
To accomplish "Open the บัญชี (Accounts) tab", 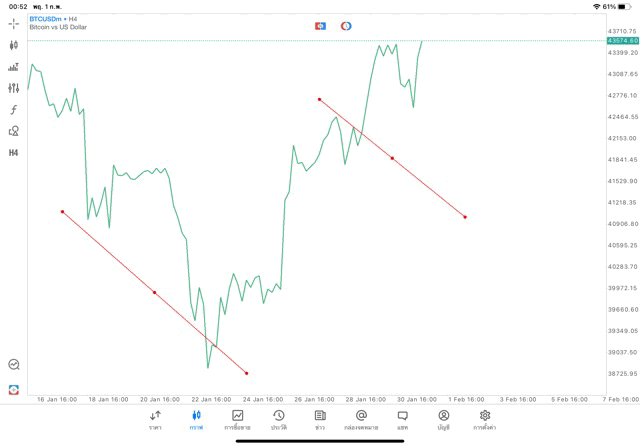I will click(443, 420).
